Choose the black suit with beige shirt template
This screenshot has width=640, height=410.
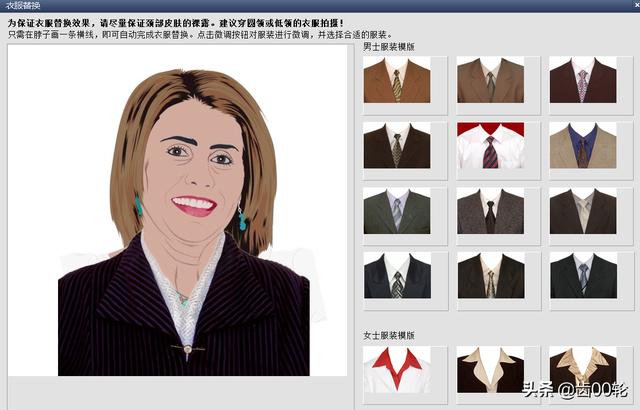click(x=490, y=276)
